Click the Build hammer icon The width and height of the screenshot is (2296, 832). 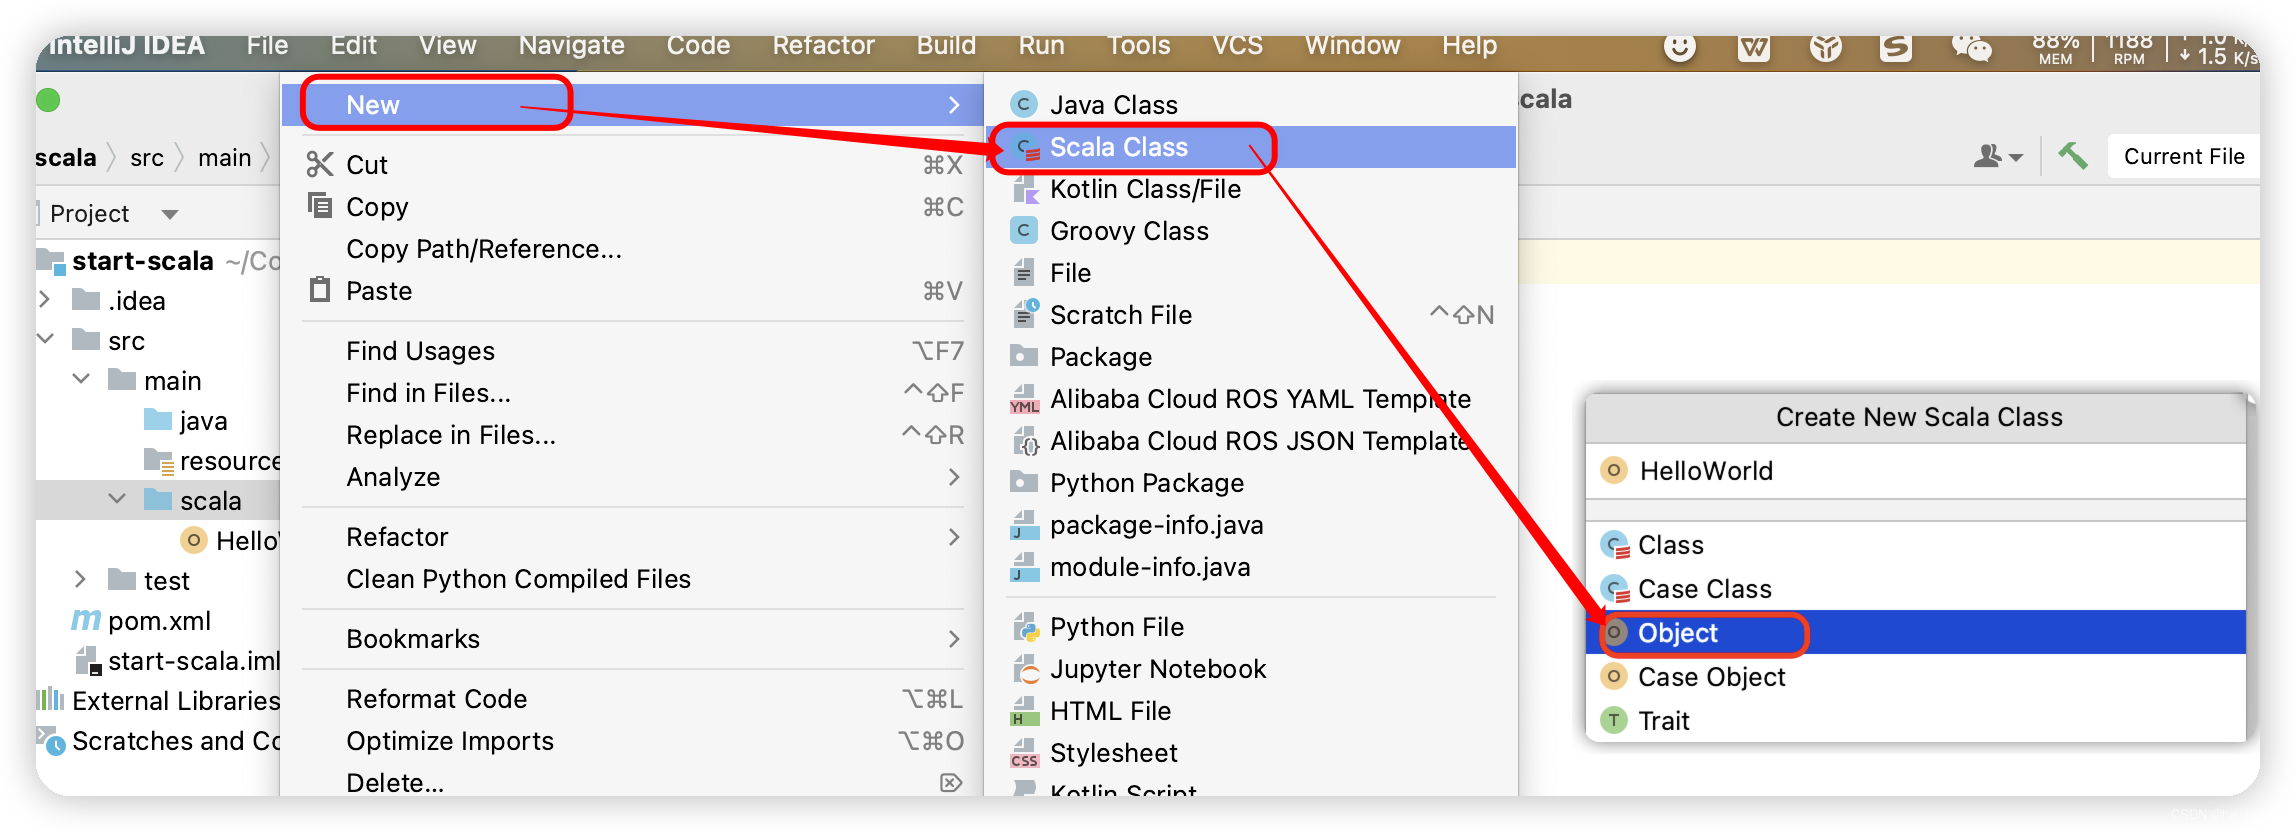click(x=2072, y=156)
